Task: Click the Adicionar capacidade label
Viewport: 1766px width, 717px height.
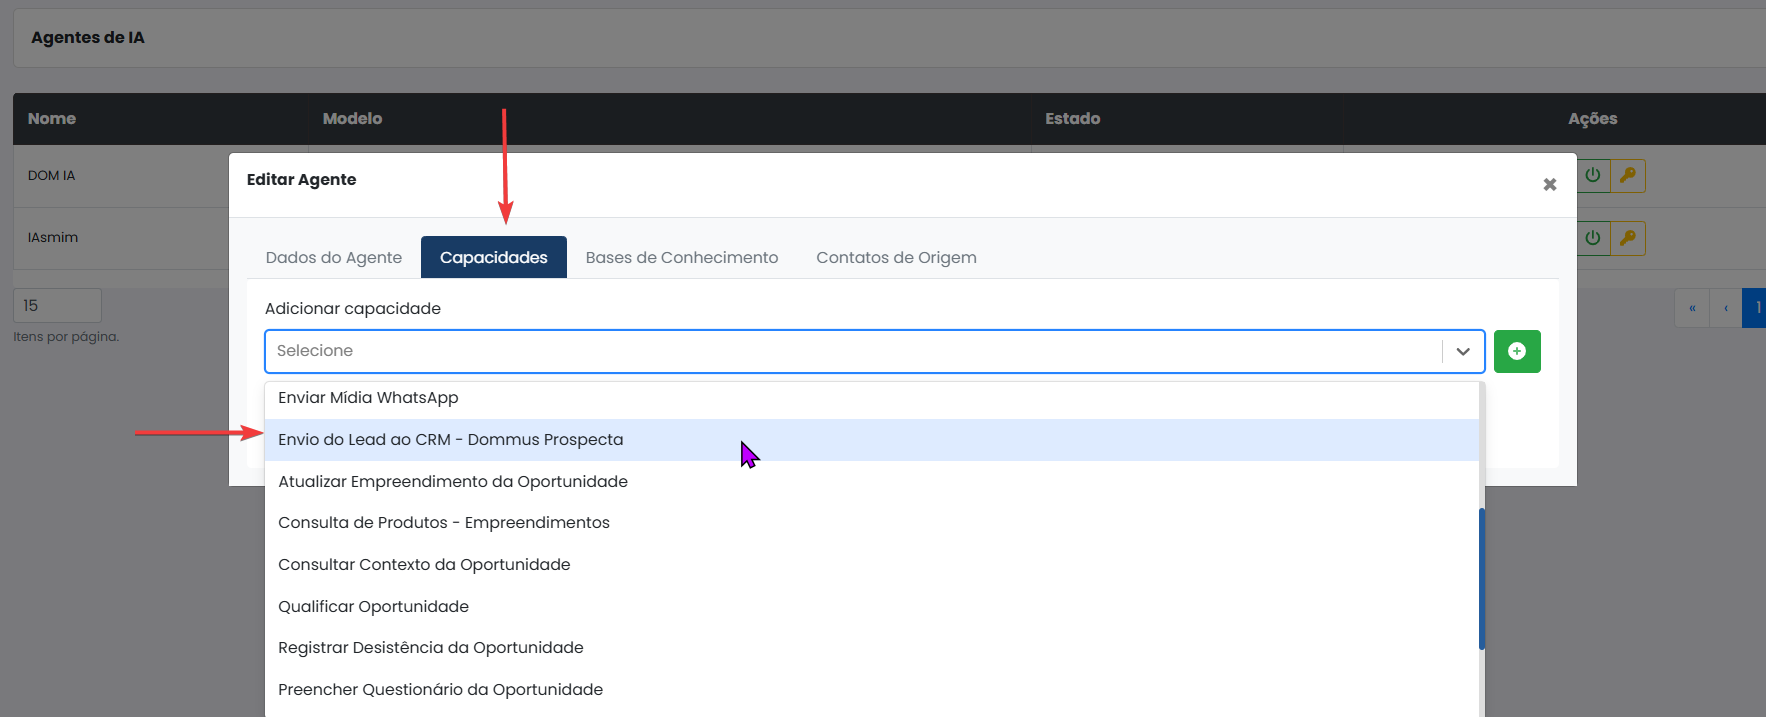Action: pos(353,308)
